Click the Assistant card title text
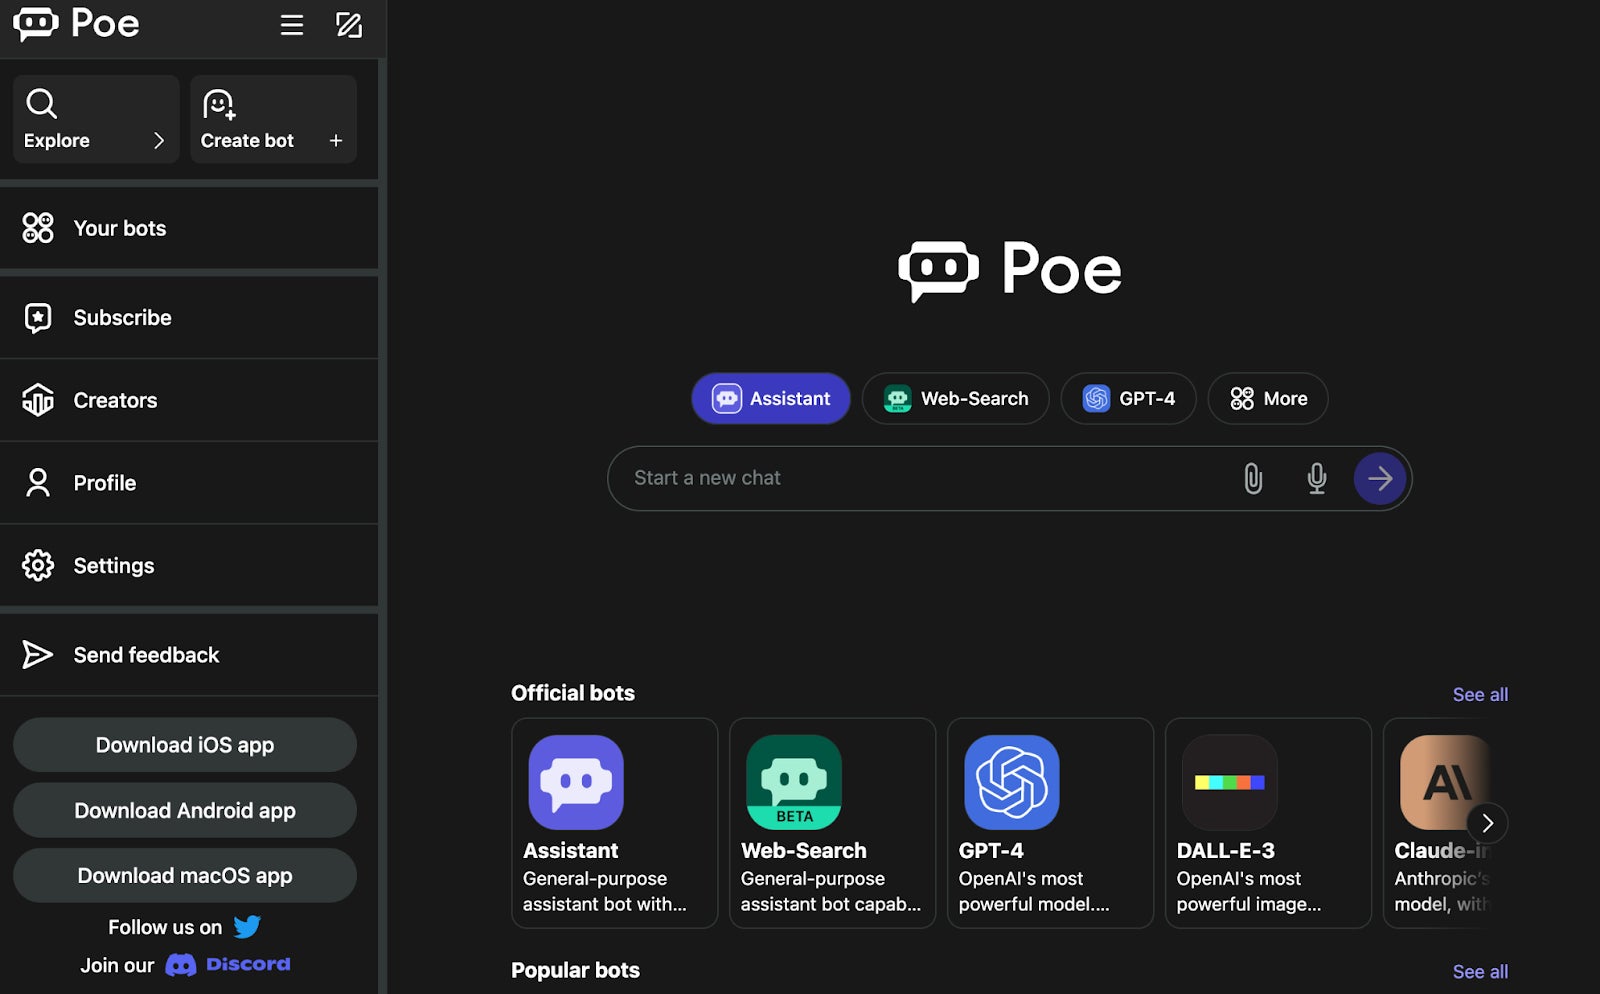Viewport: 1600px width, 994px height. click(571, 851)
